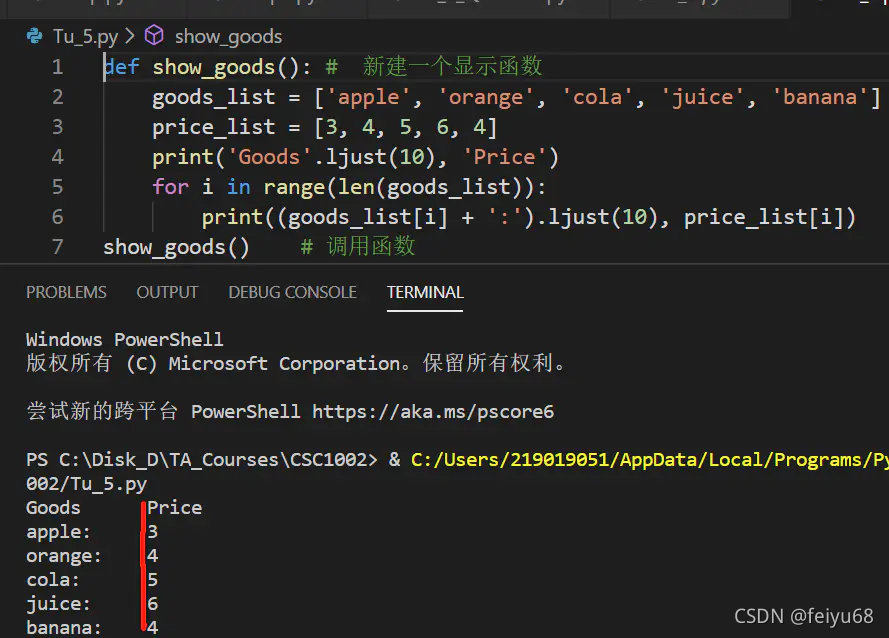889x638 pixels.
Task: Click 'Windows PowerShell' text in terminal
Action: tap(125, 340)
